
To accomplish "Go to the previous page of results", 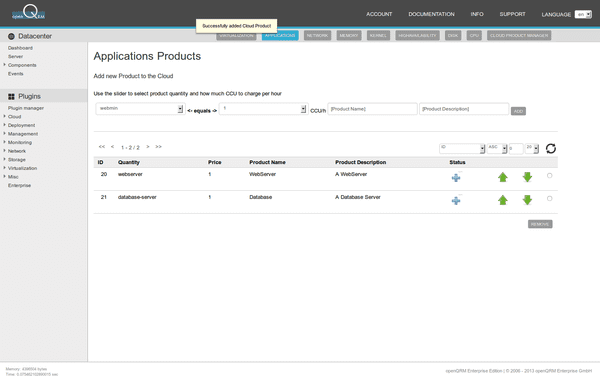I will (112, 147).
